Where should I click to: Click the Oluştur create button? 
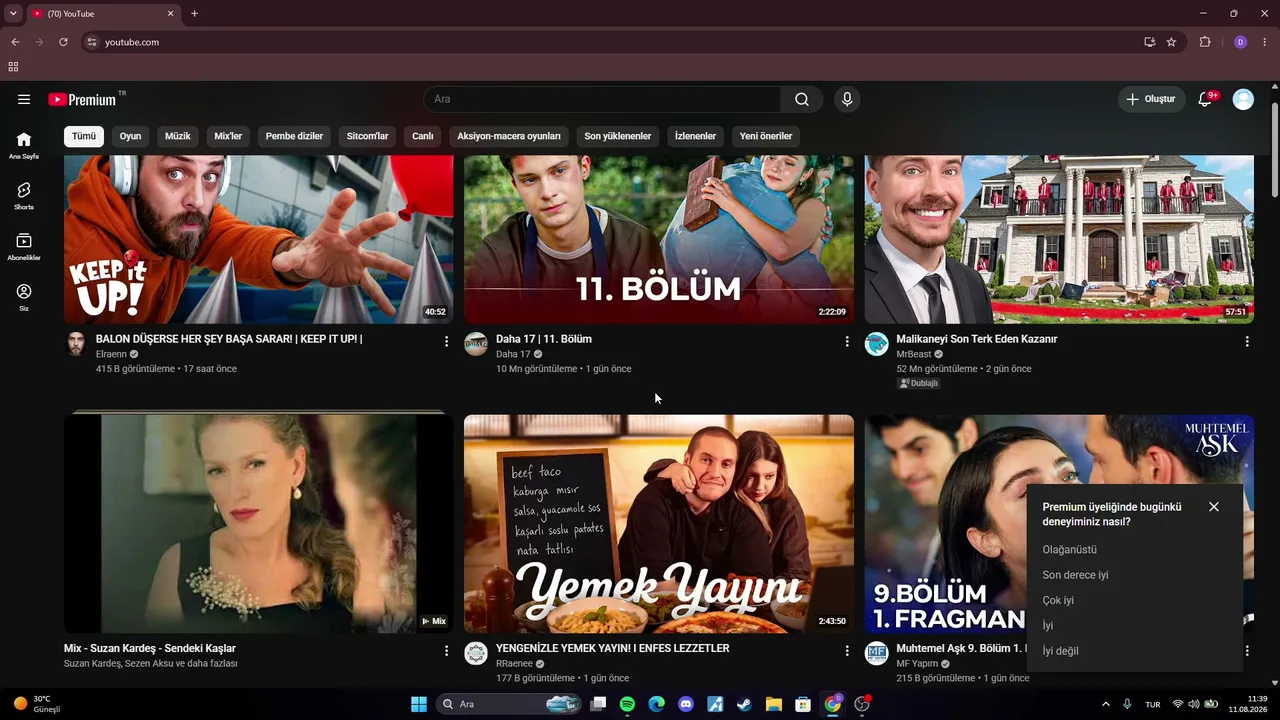click(x=1151, y=99)
